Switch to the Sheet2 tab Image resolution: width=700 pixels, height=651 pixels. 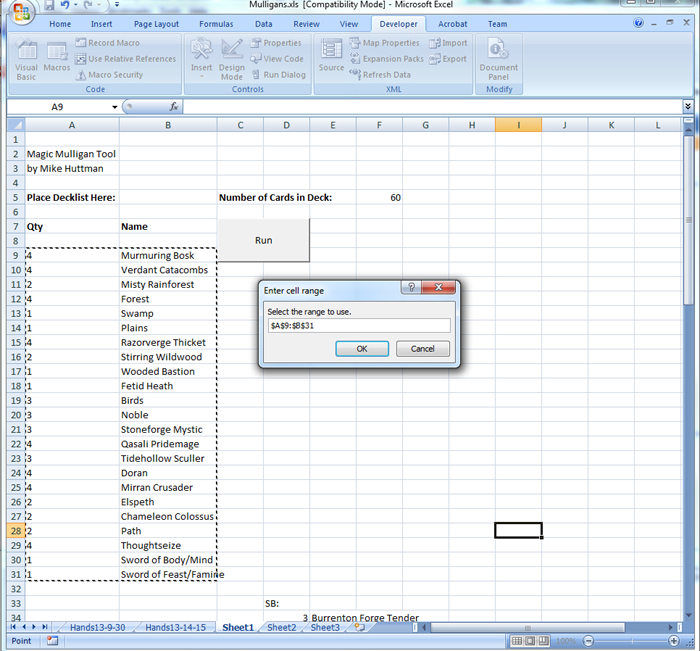pyautogui.click(x=282, y=627)
